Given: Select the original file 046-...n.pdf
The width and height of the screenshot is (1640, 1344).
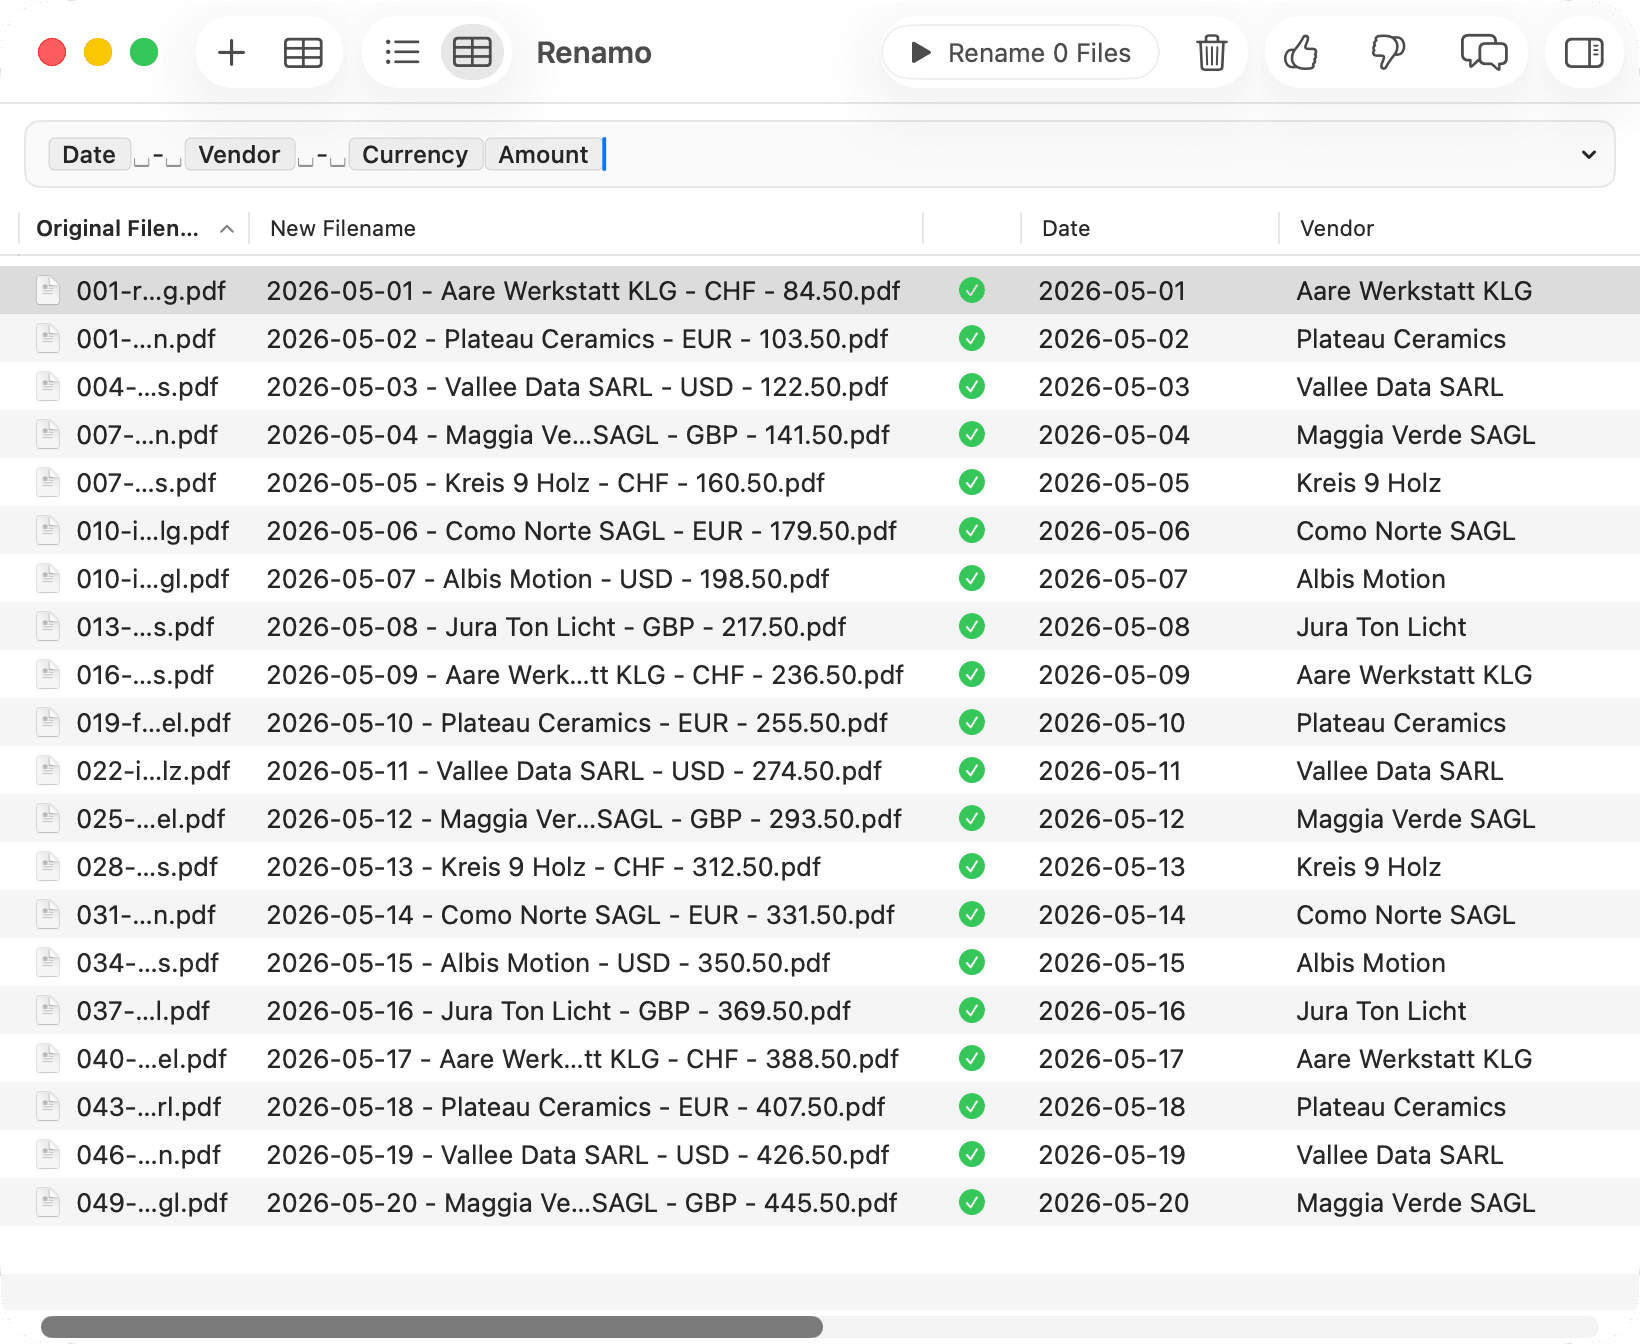Looking at the screenshot, I should click(149, 1155).
